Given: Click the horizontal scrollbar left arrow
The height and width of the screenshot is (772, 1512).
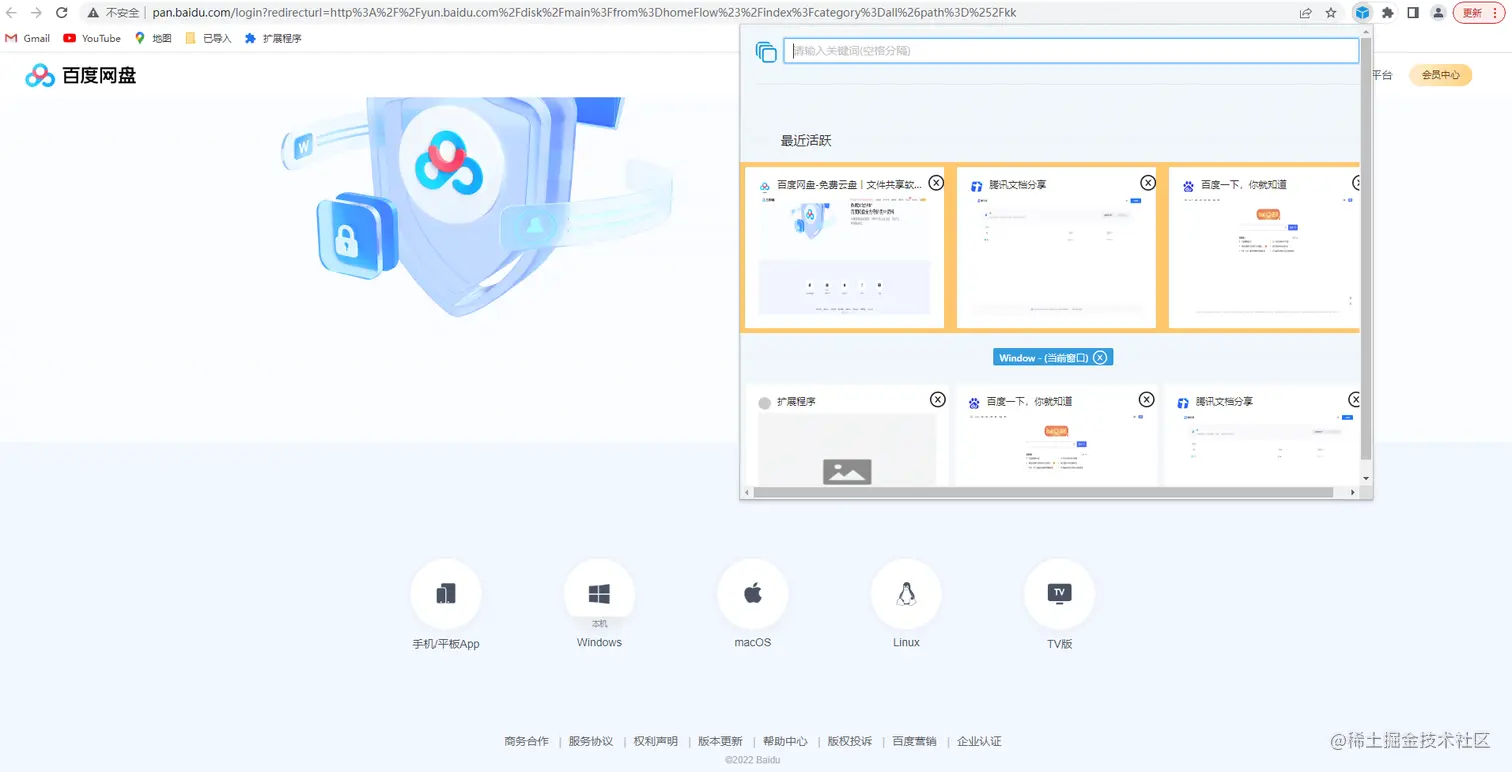Looking at the screenshot, I should (746, 492).
